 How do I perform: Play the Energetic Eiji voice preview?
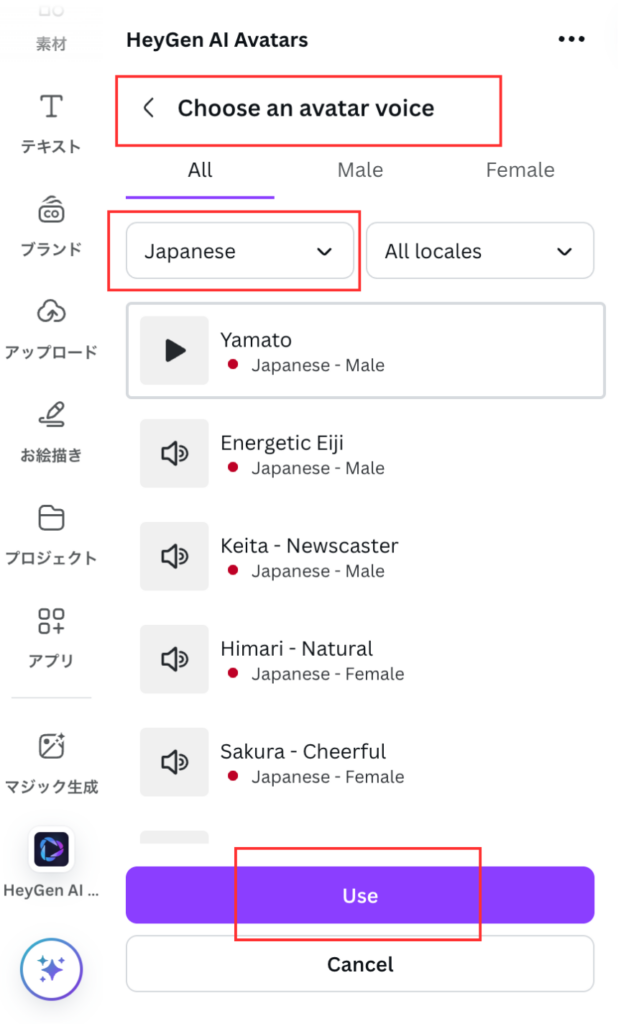click(x=174, y=453)
